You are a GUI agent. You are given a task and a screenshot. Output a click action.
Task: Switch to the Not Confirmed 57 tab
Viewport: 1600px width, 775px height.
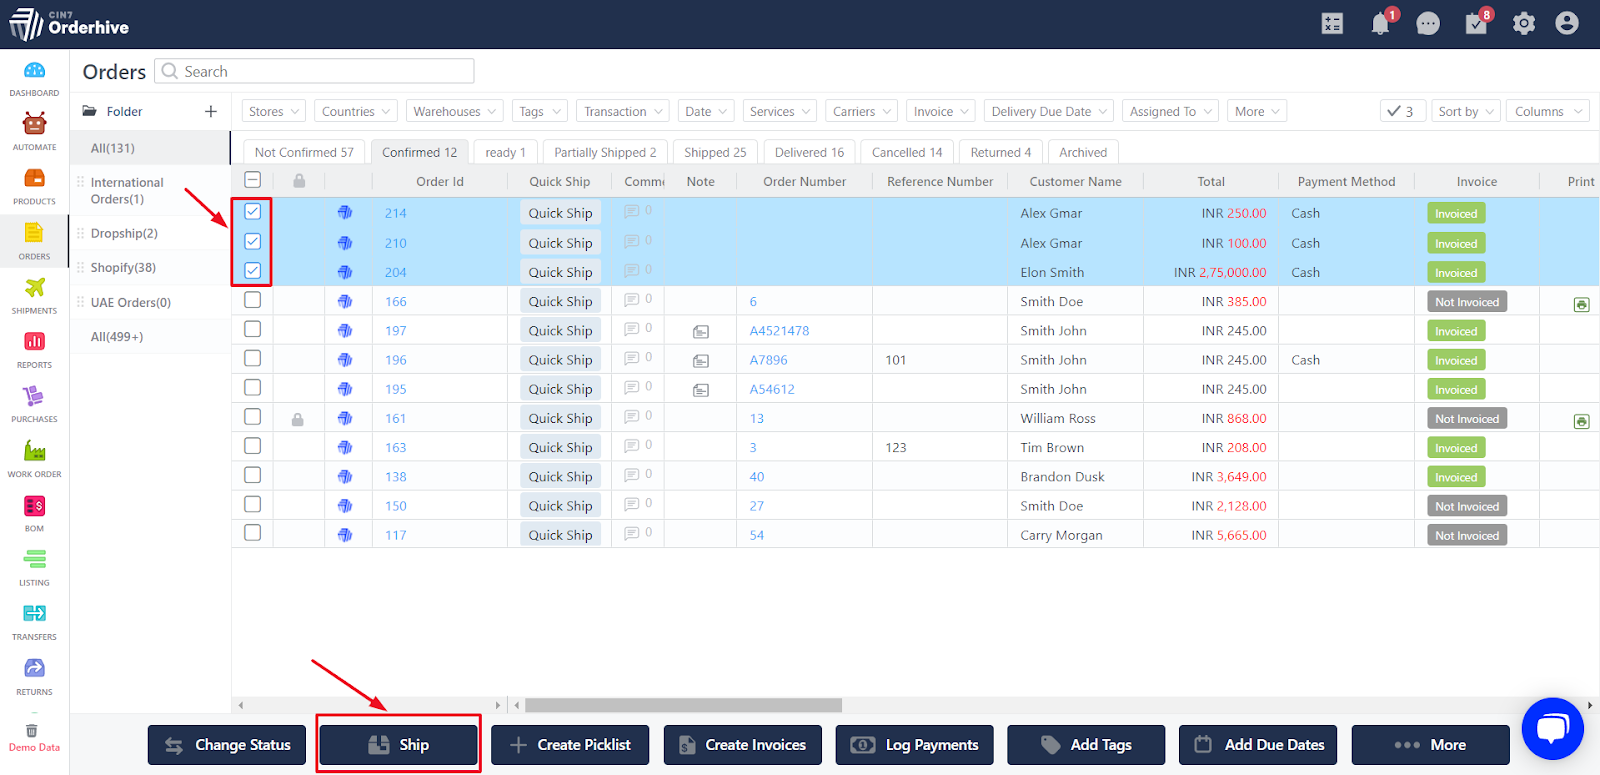(304, 152)
